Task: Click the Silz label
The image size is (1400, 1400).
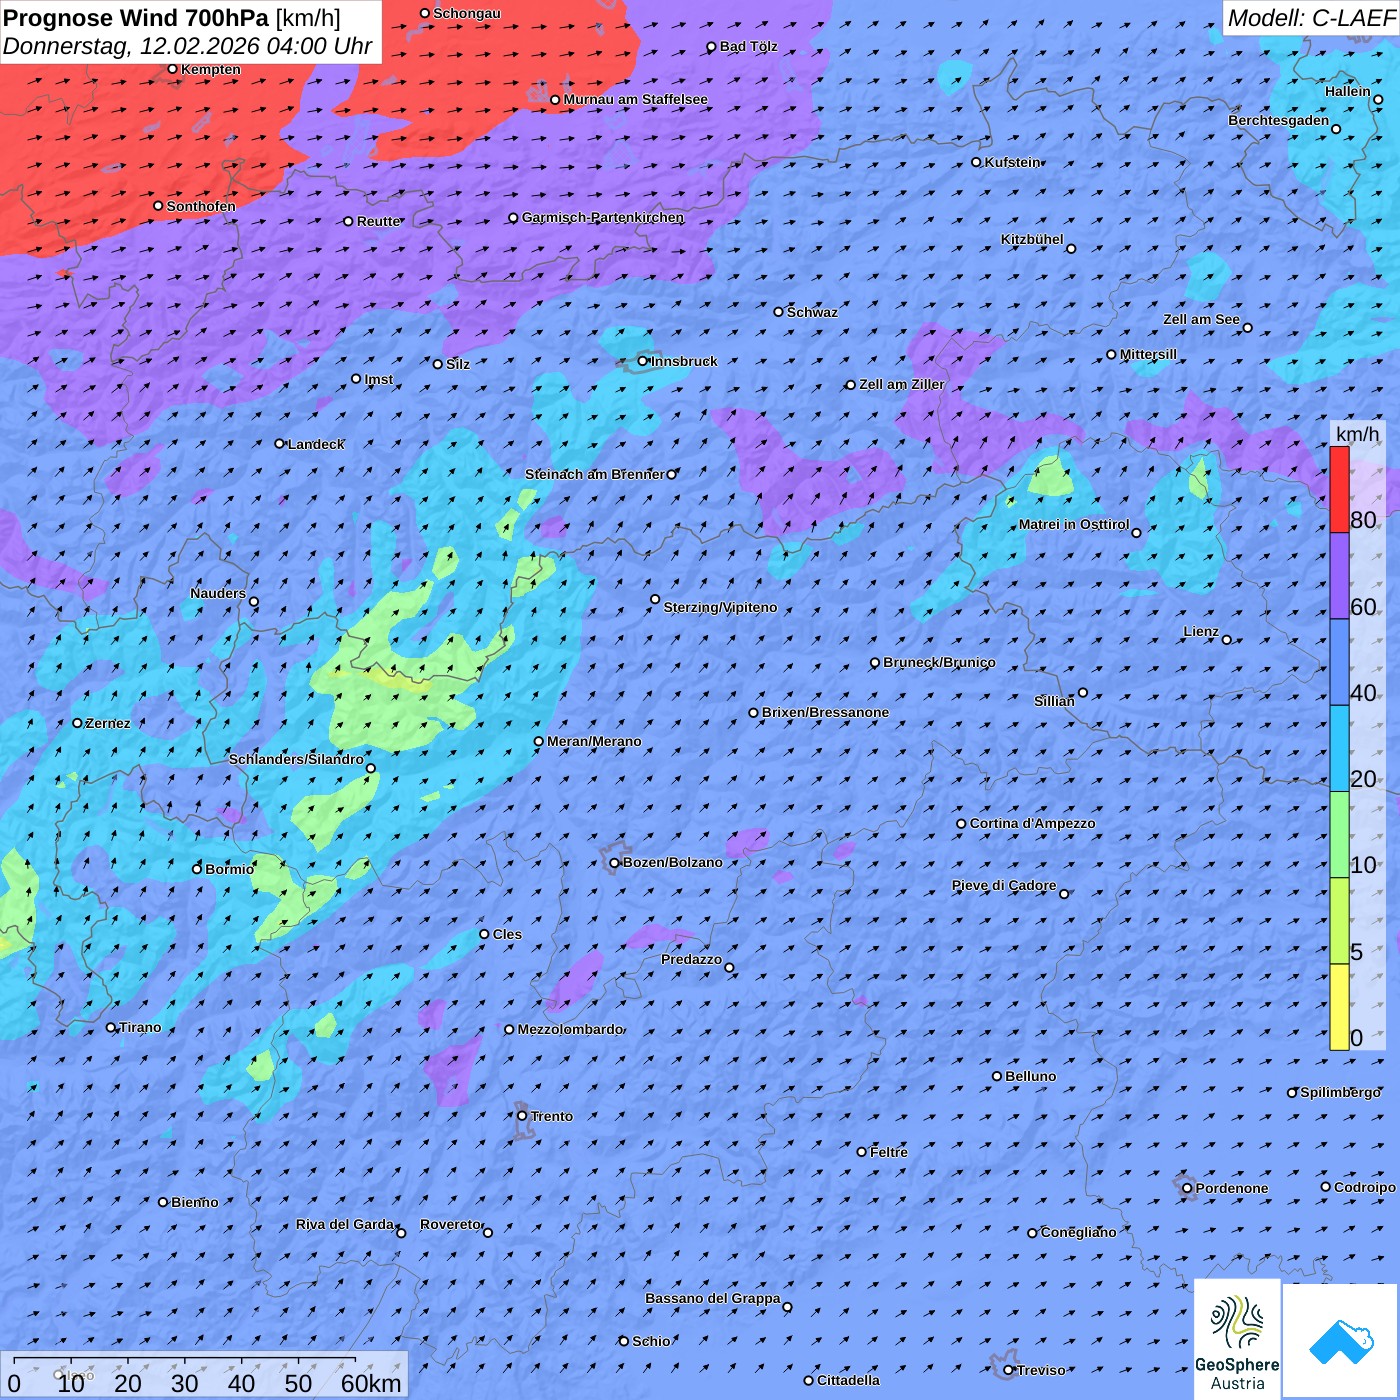Action: 458,364
